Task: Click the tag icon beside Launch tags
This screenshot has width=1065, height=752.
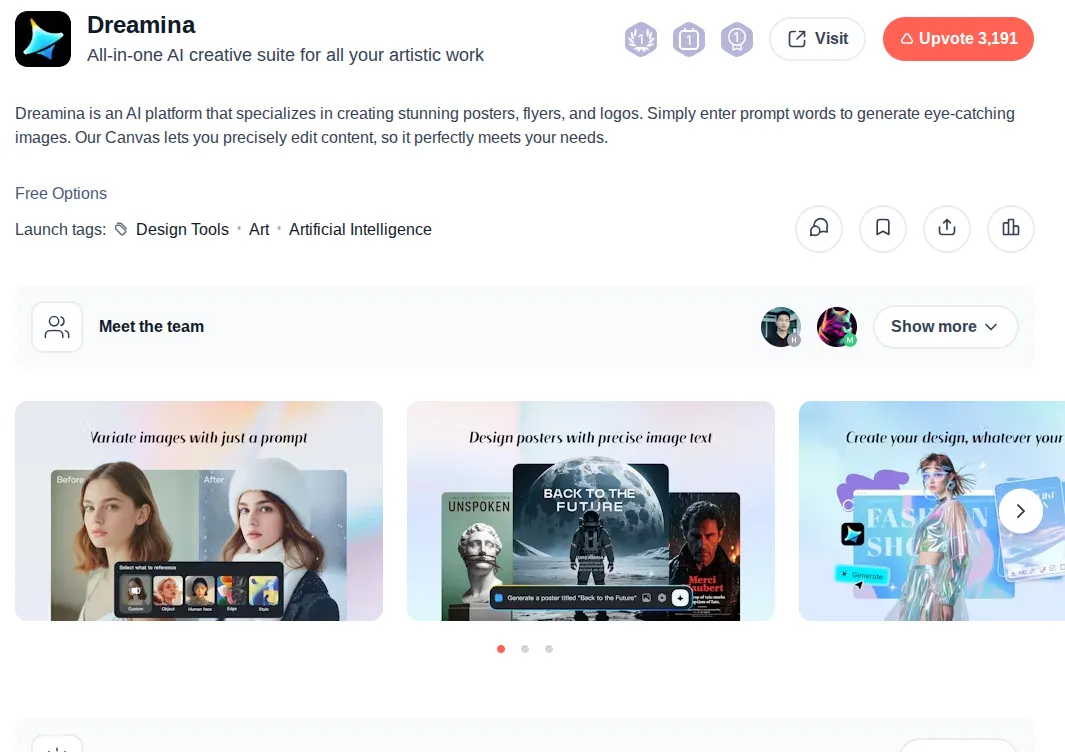Action: (121, 230)
